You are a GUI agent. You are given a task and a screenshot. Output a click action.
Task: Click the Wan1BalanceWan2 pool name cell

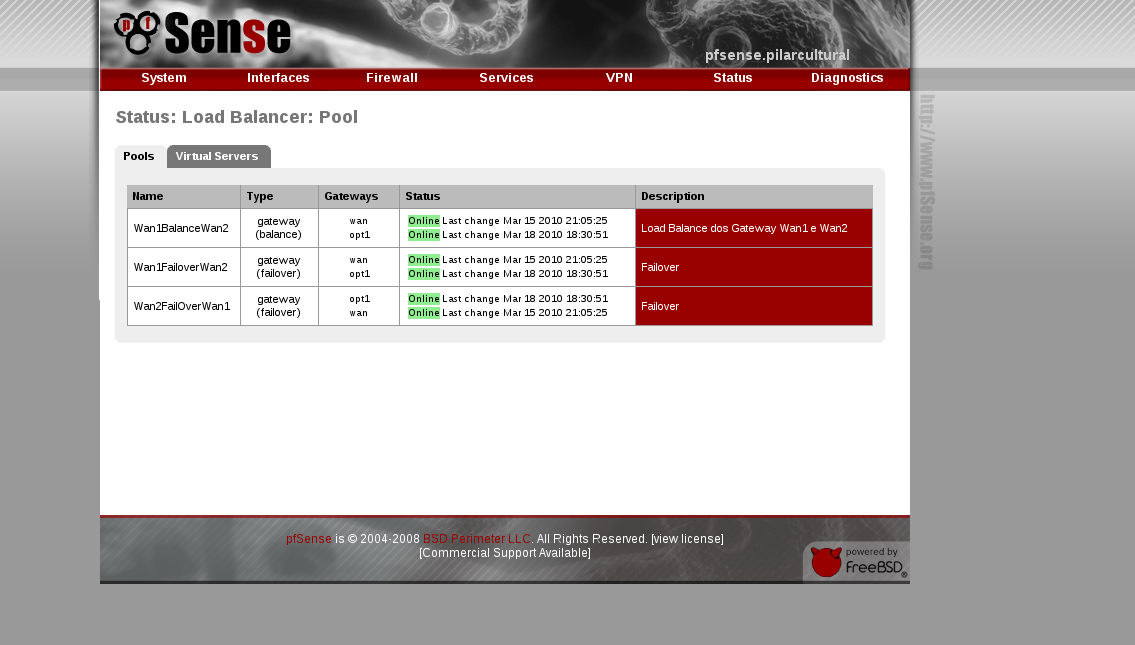[181, 228]
